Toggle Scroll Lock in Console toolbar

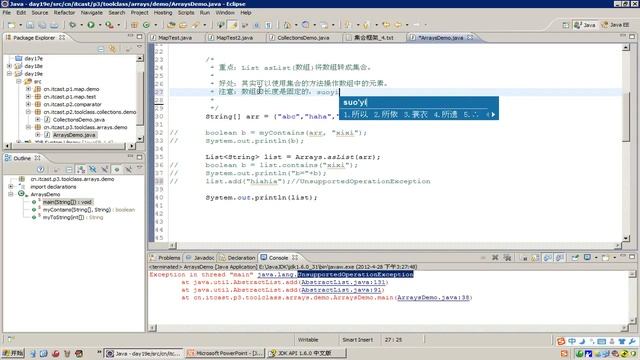(535, 258)
